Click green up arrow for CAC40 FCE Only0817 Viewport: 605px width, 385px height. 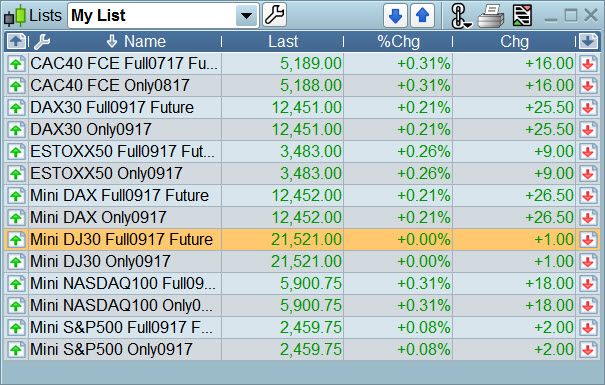tap(16, 86)
